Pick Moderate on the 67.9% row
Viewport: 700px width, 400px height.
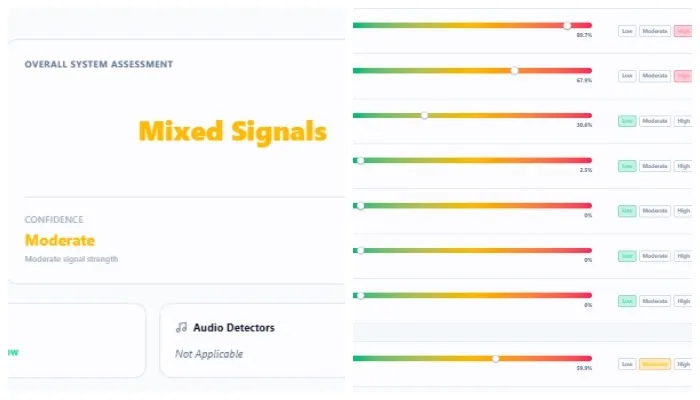(x=655, y=76)
